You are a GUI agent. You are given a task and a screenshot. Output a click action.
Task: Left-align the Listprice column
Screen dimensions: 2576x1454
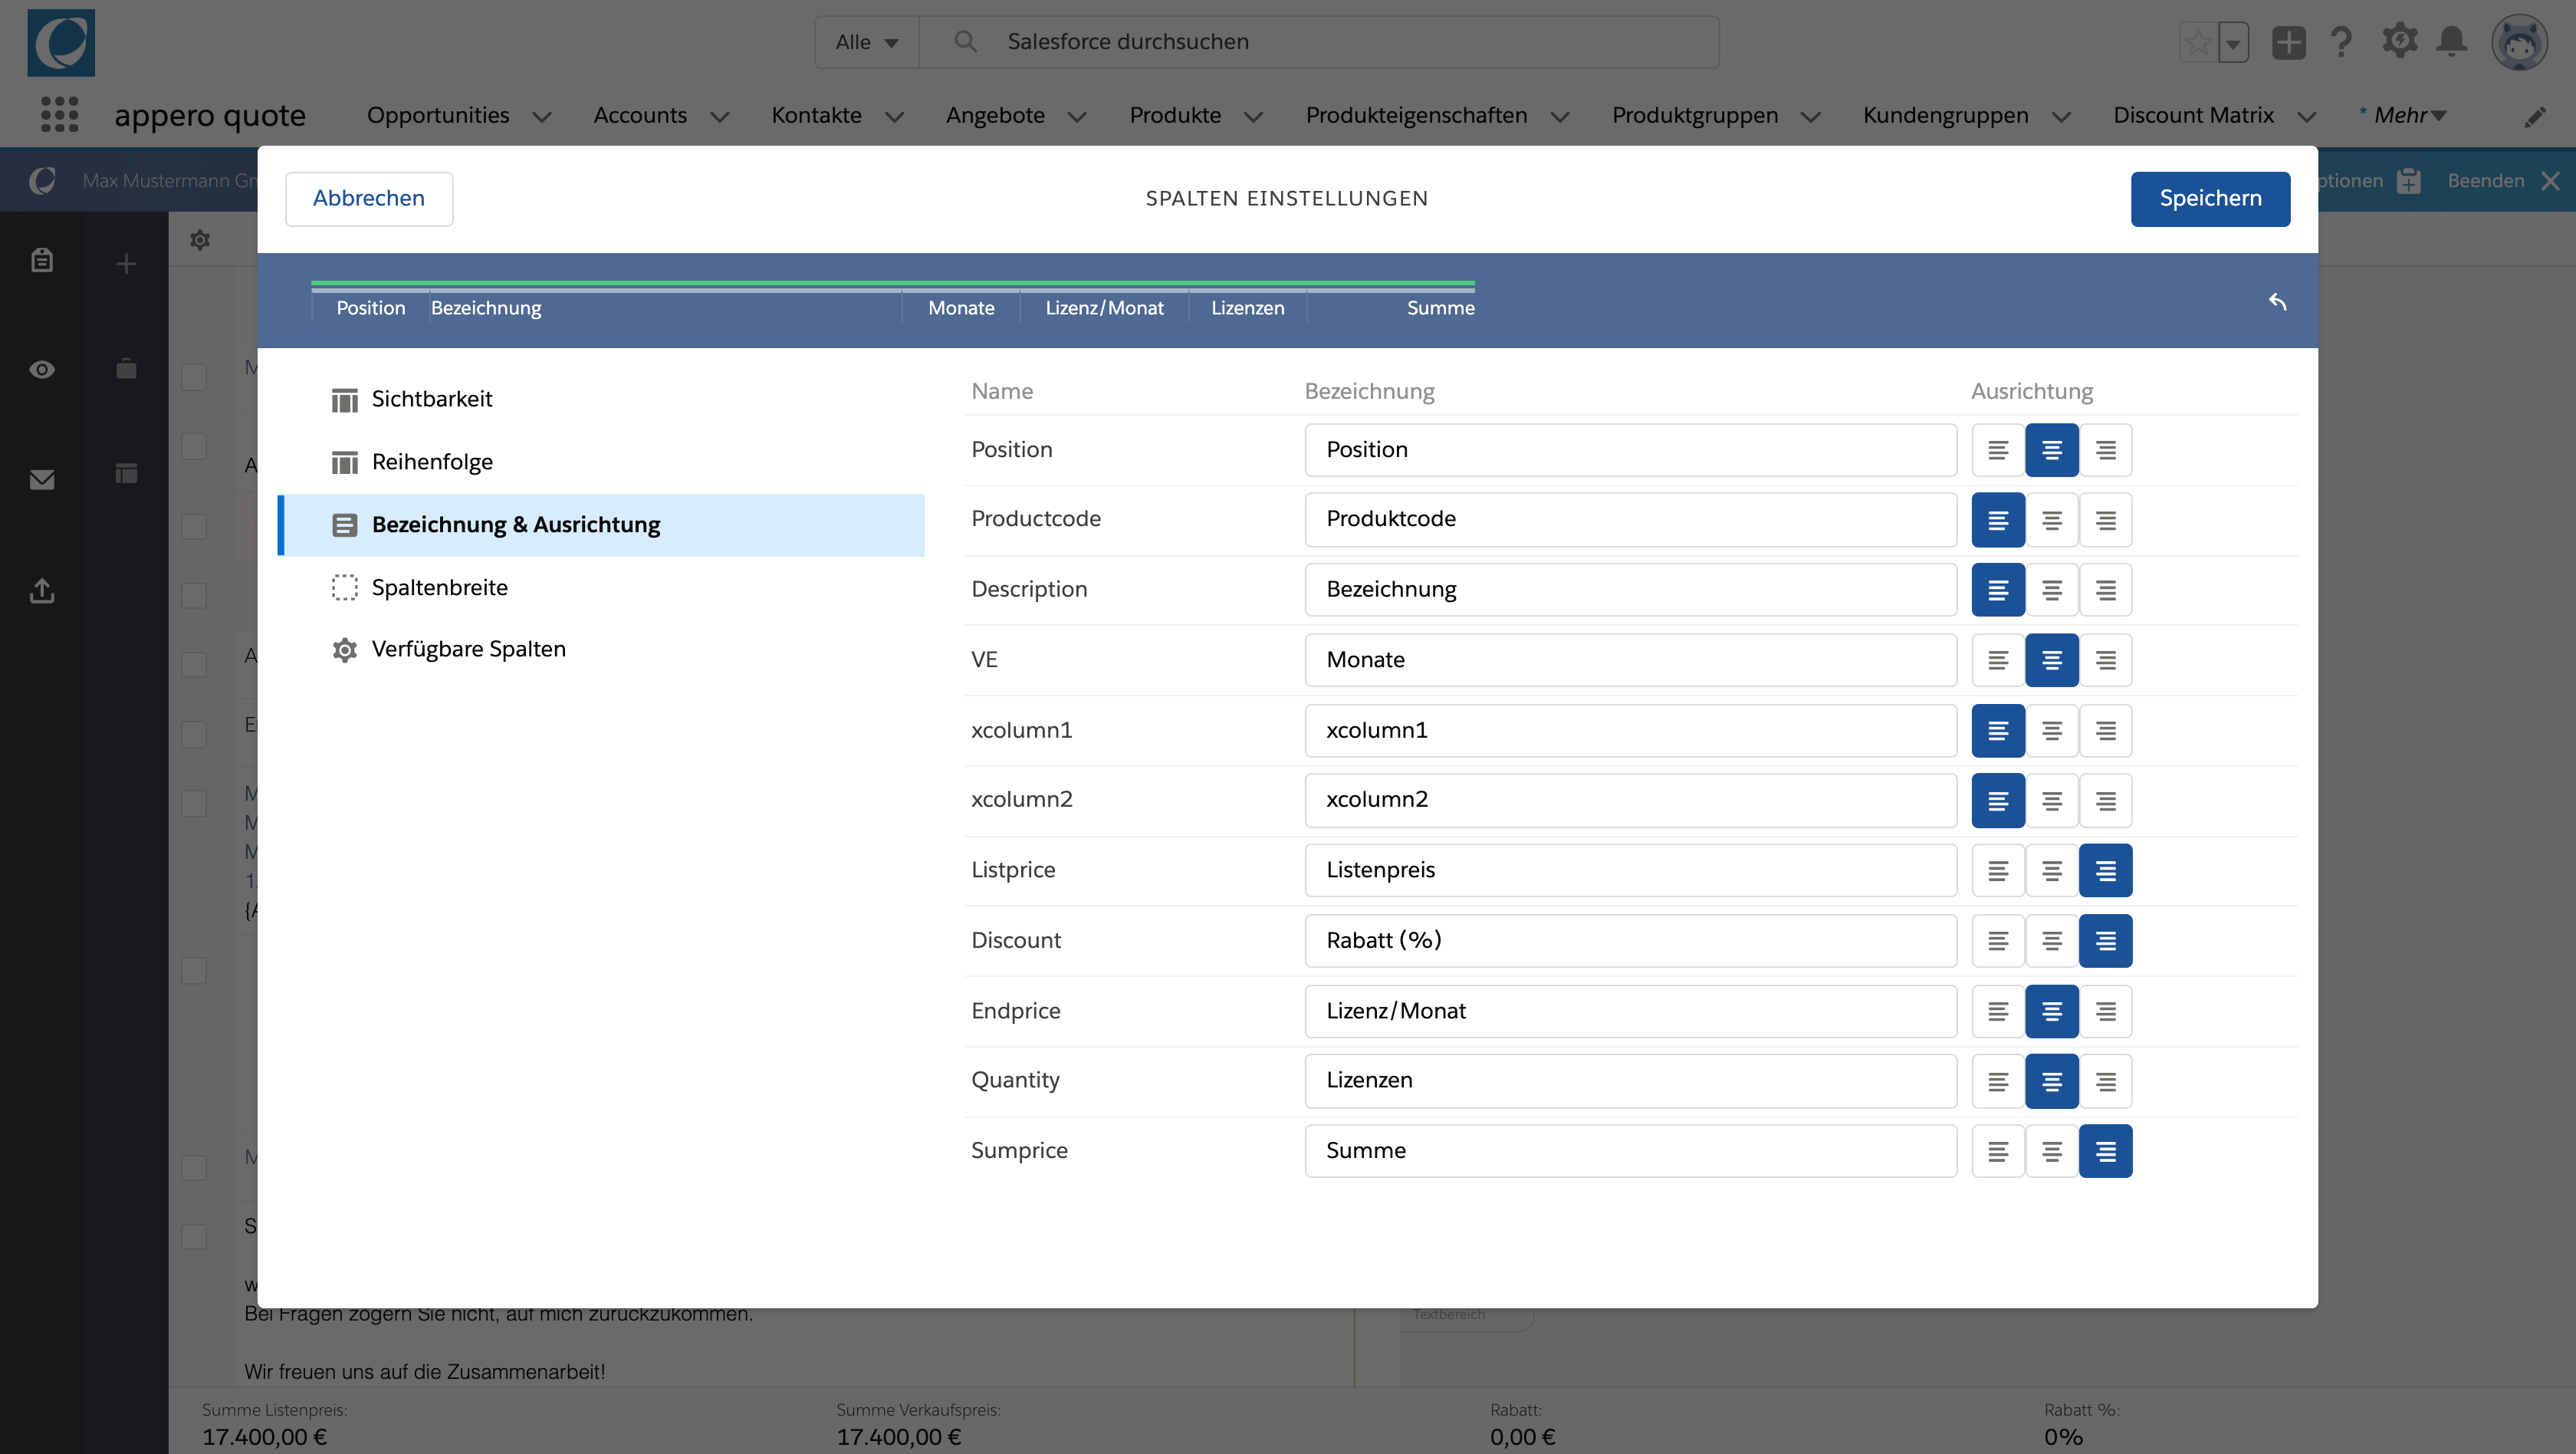1997,871
